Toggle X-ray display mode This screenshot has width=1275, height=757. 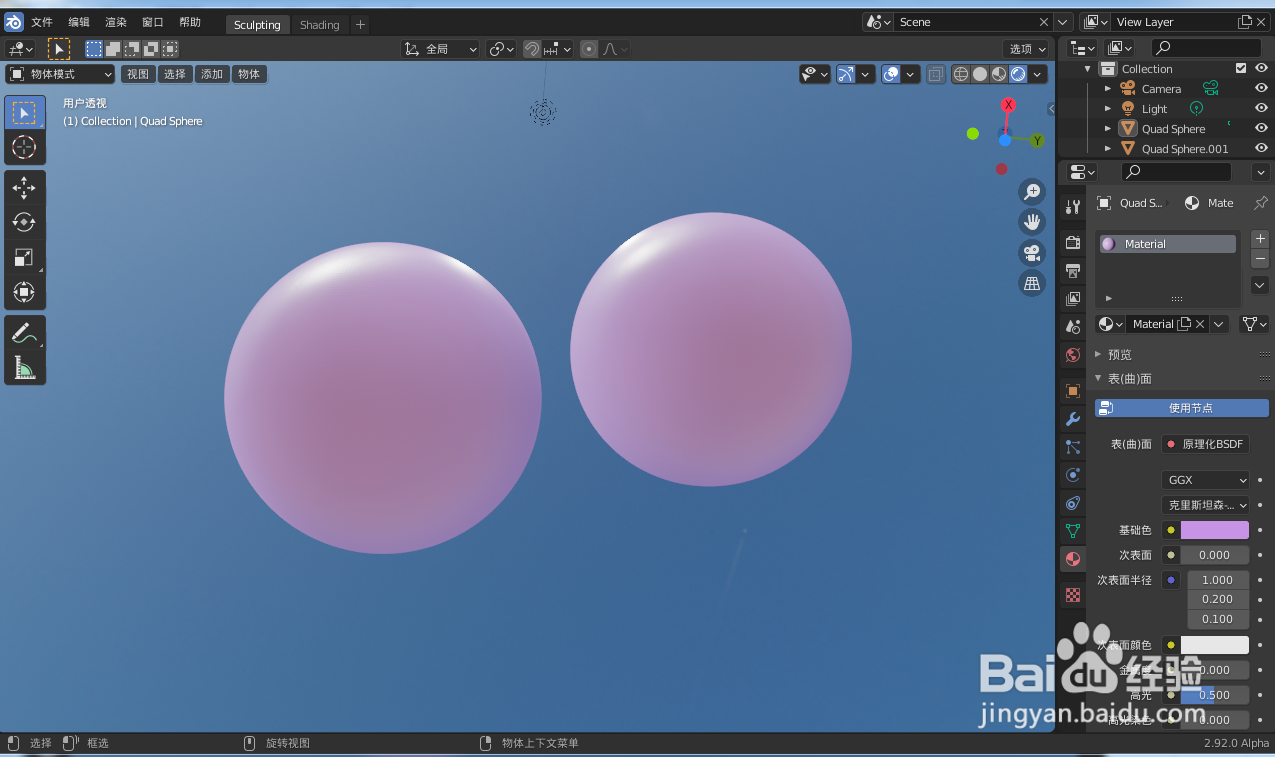point(935,74)
